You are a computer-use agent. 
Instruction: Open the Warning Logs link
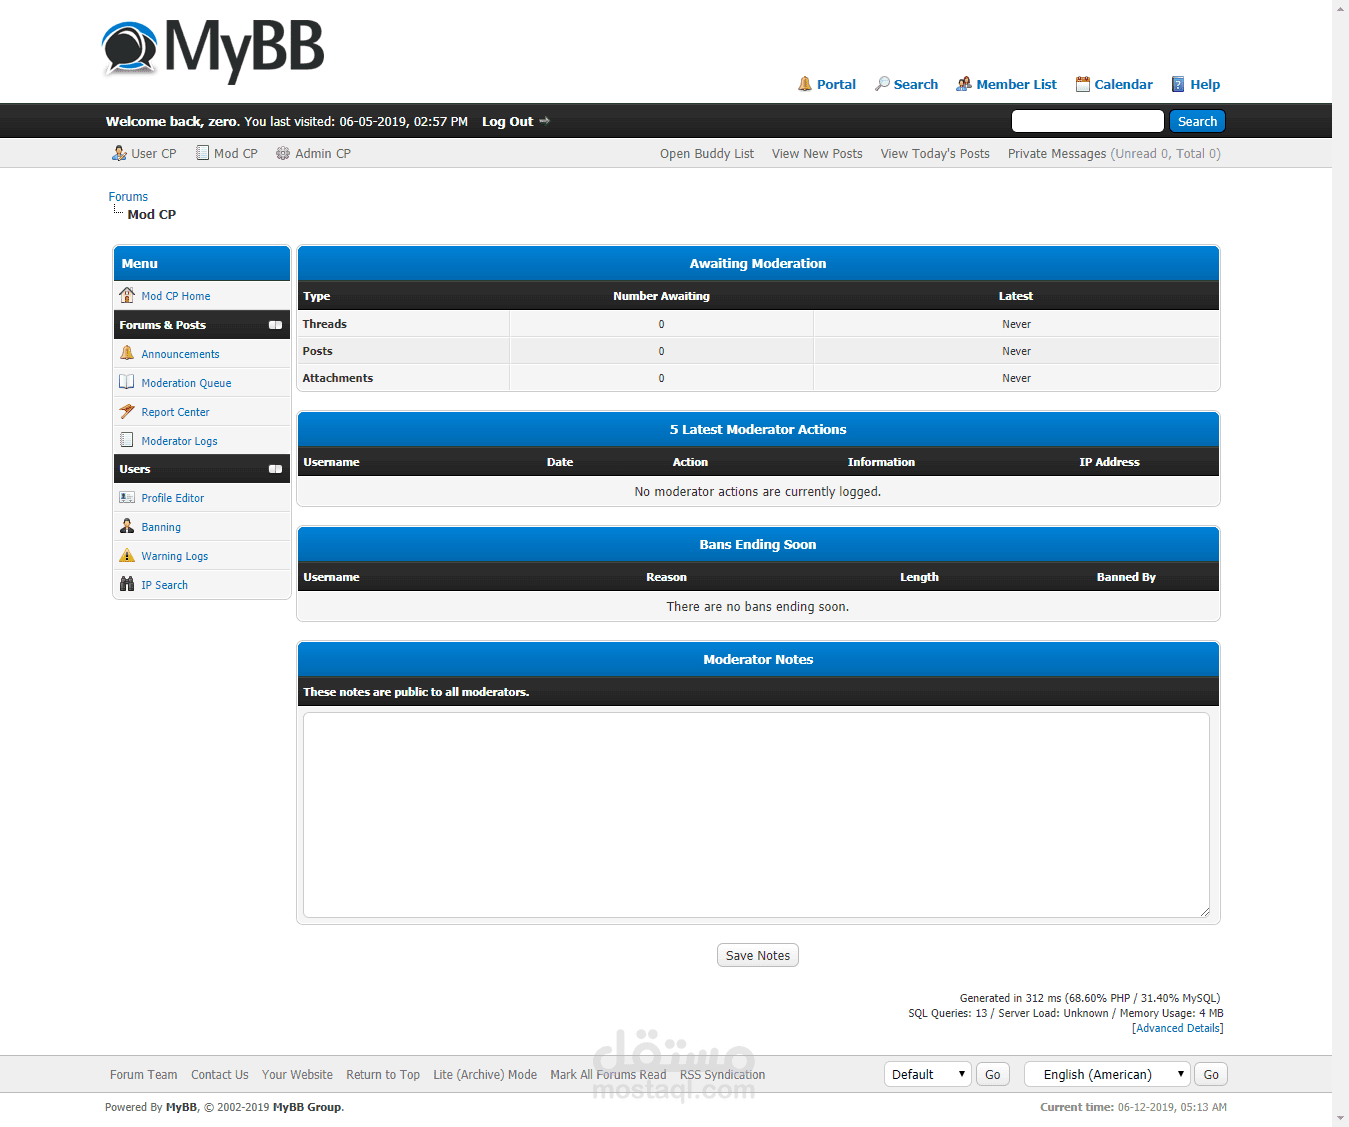(175, 556)
